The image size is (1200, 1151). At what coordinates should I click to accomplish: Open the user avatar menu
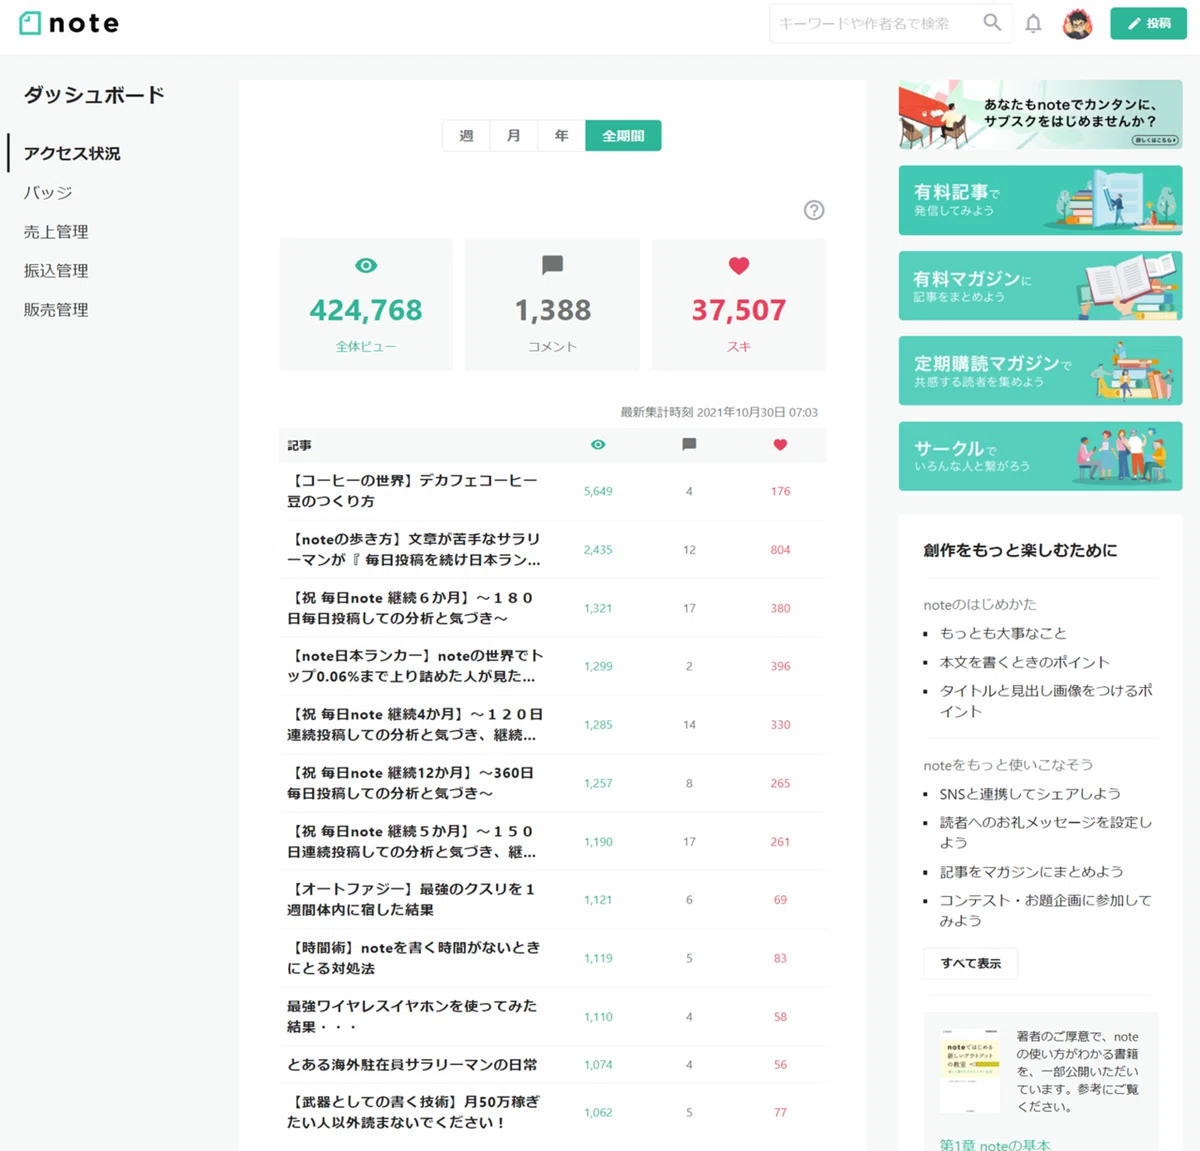pos(1077,23)
